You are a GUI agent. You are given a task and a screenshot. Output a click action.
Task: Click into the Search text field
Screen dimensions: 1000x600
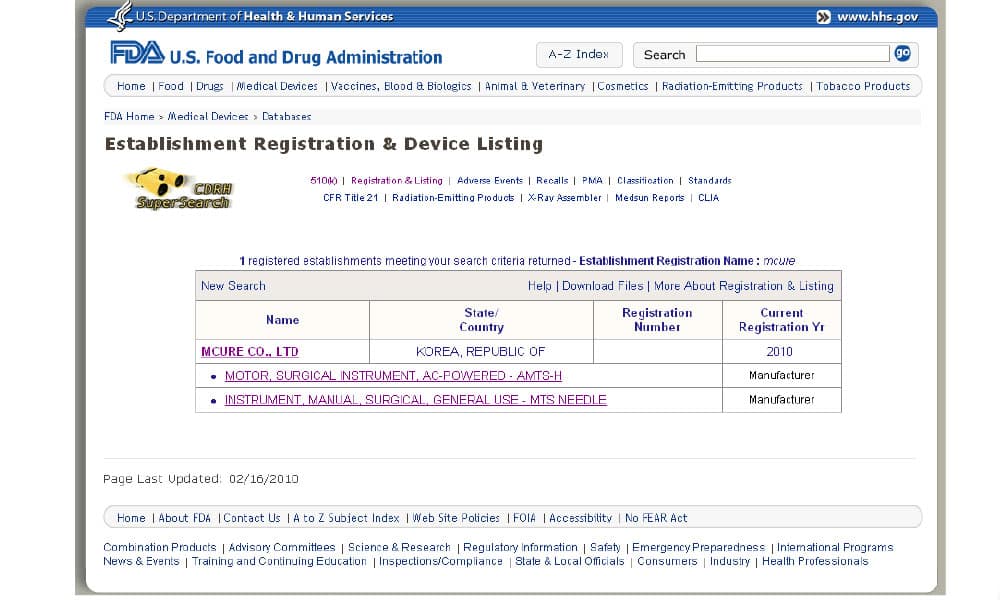coord(792,54)
